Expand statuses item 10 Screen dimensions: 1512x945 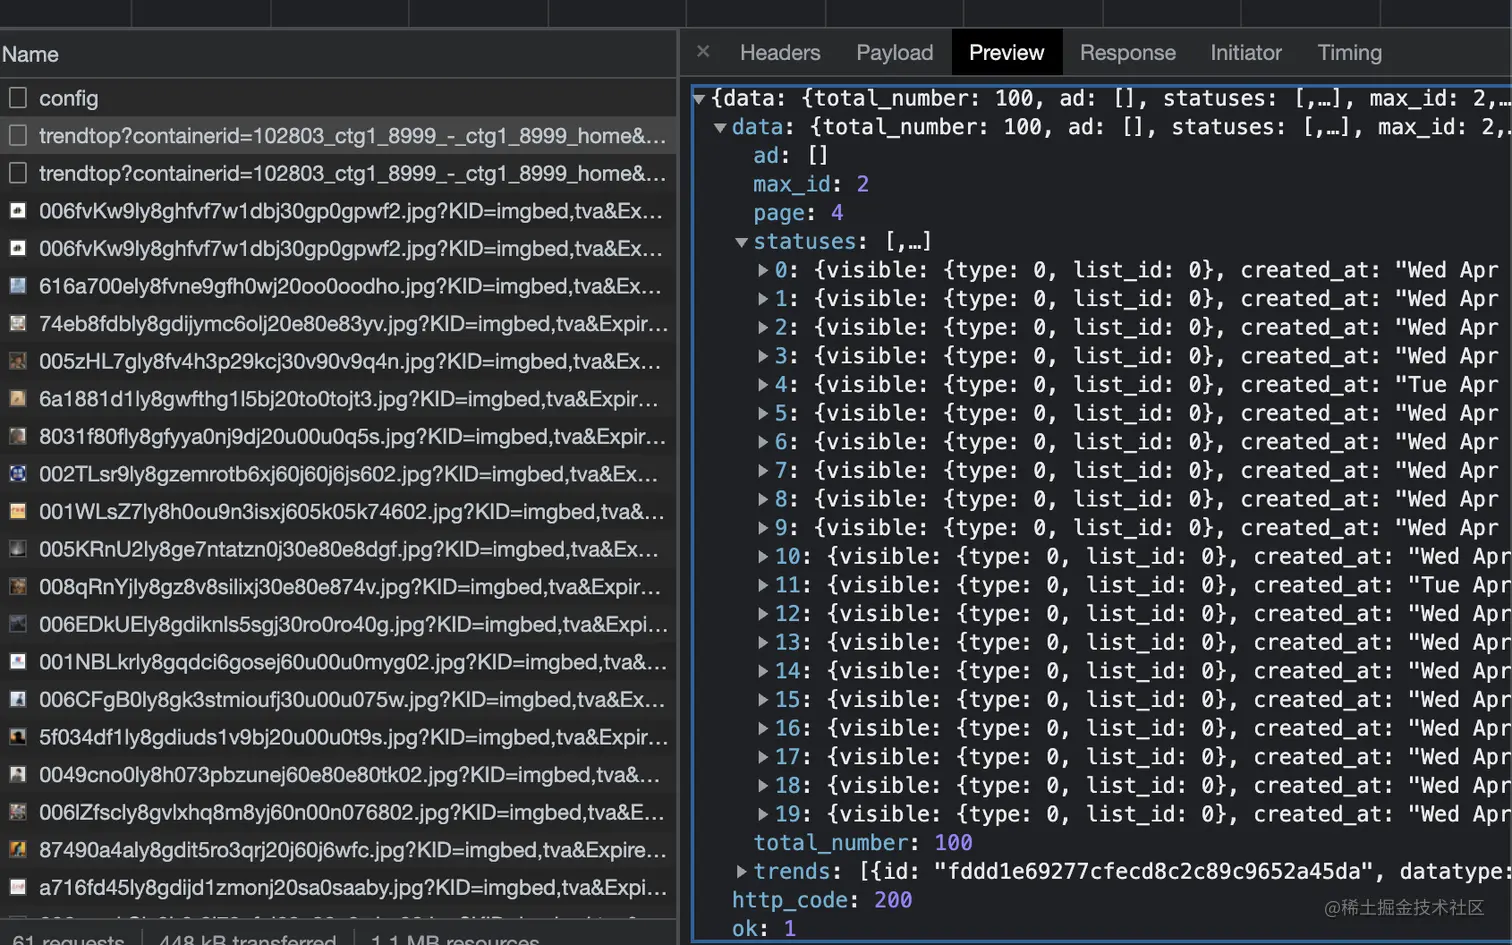click(x=763, y=557)
